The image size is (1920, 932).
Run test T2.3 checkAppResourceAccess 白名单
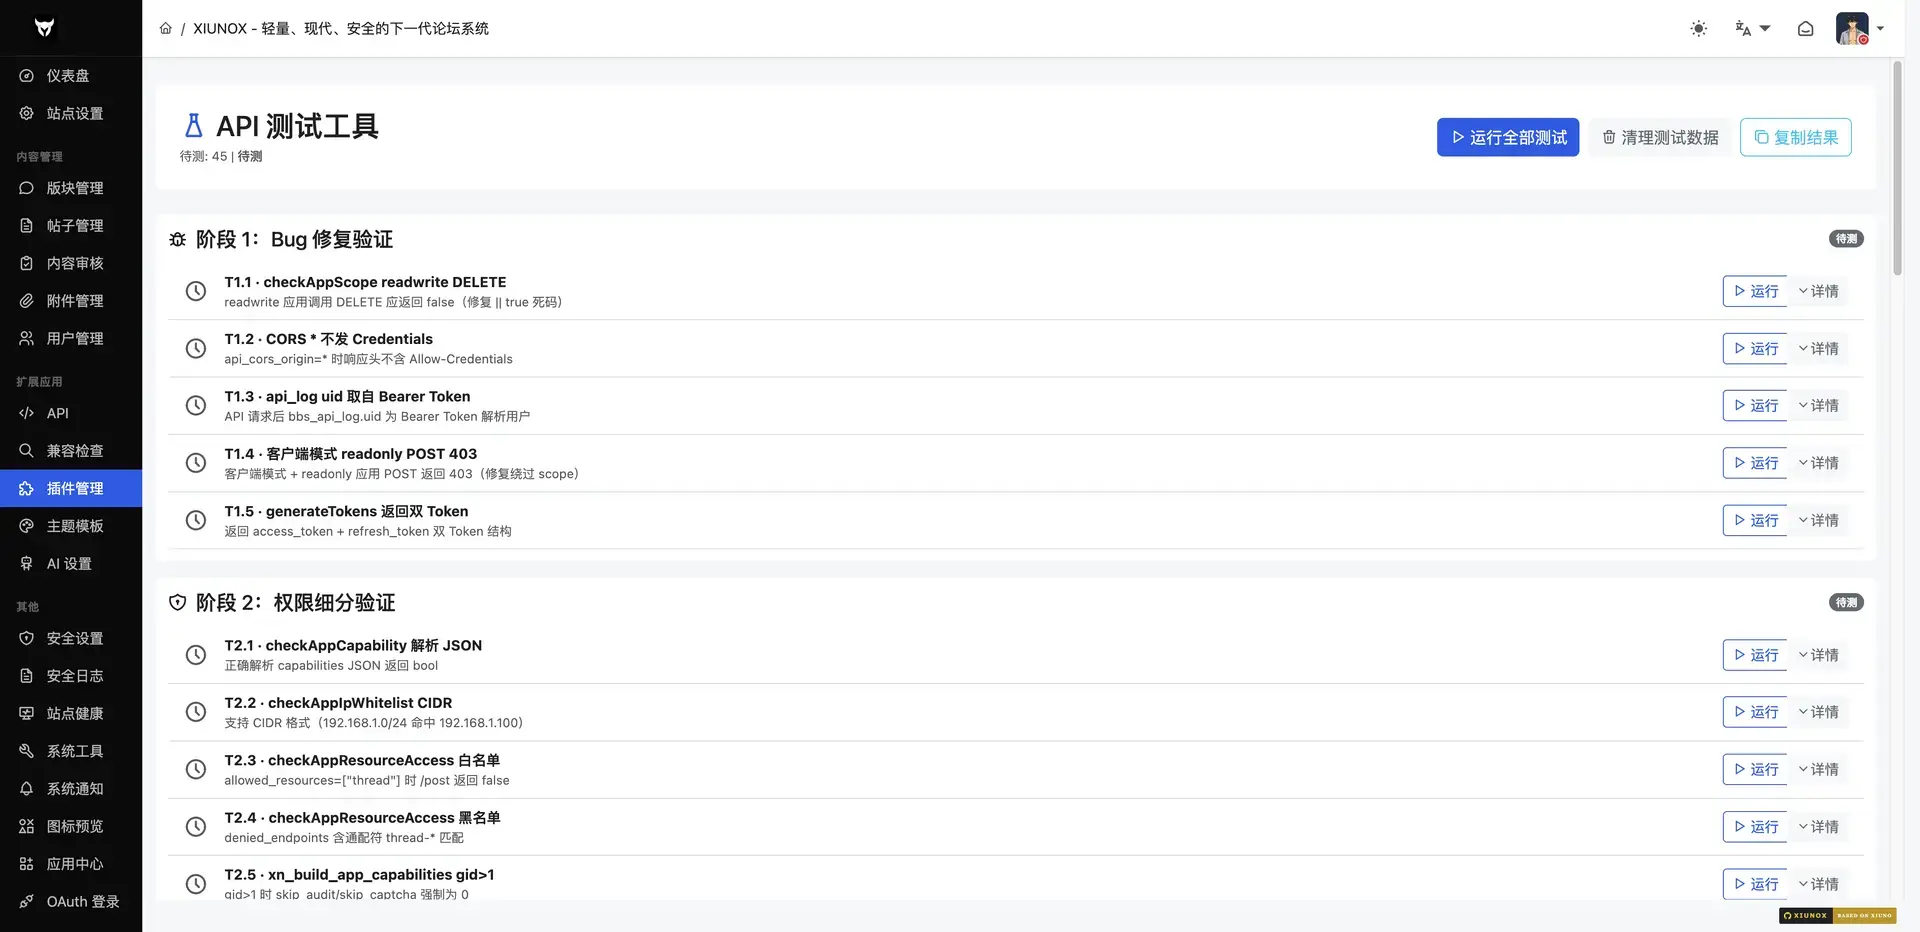pyautogui.click(x=1755, y=770)
